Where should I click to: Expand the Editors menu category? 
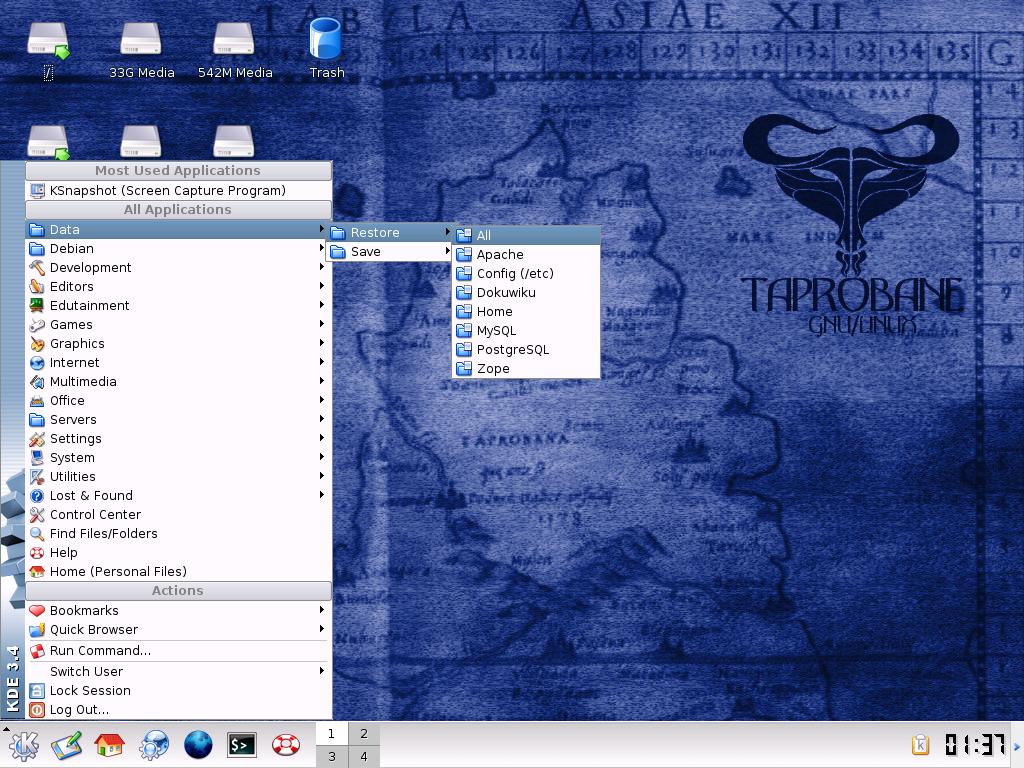(x=178, y=286)
